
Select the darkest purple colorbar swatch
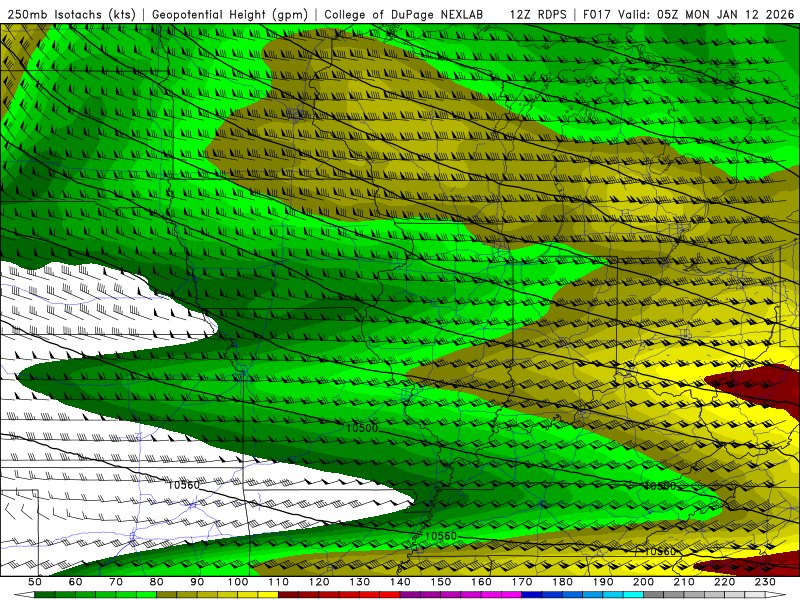coord(410,595)
